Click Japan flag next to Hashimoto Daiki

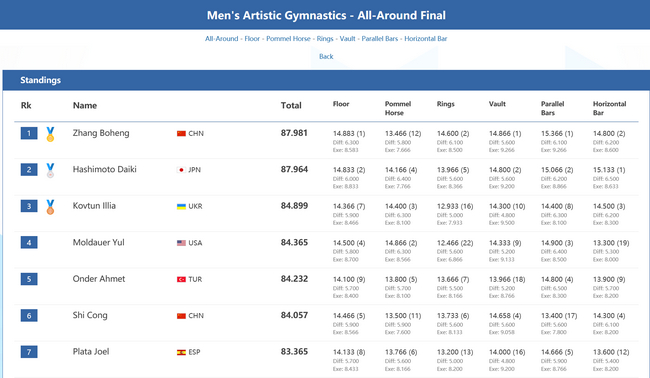point(181,170)
